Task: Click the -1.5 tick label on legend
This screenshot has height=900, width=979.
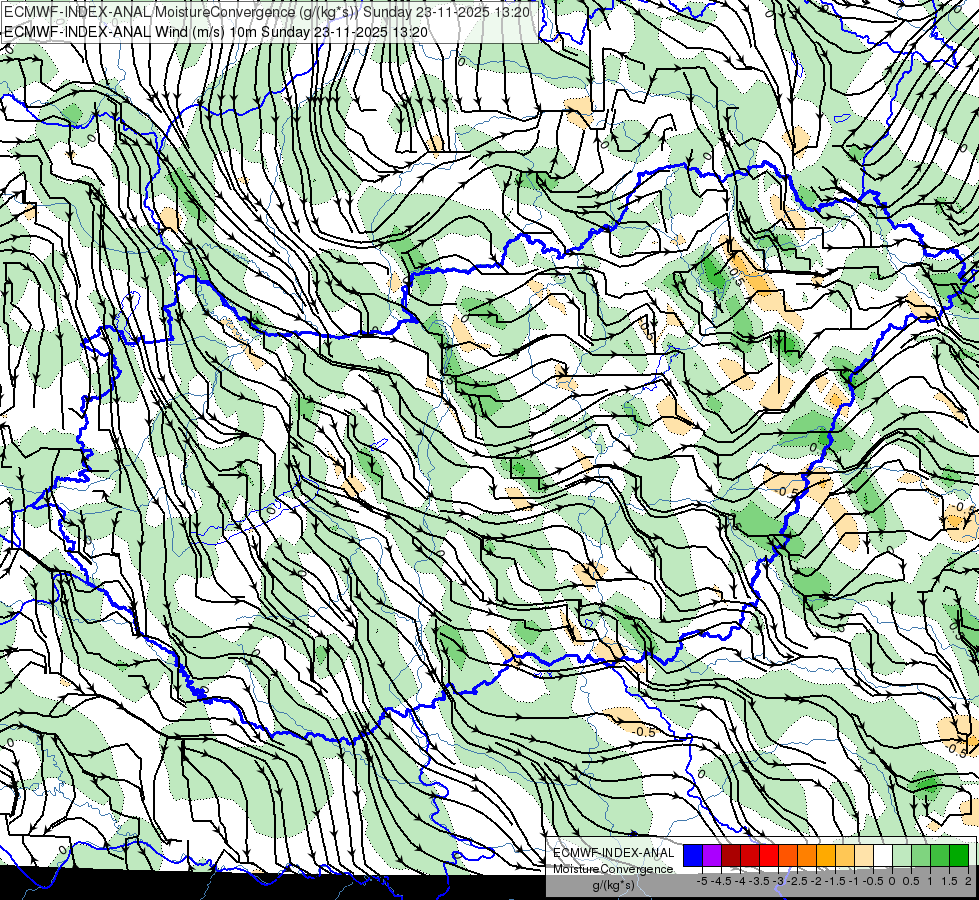Action: (835, 881)
